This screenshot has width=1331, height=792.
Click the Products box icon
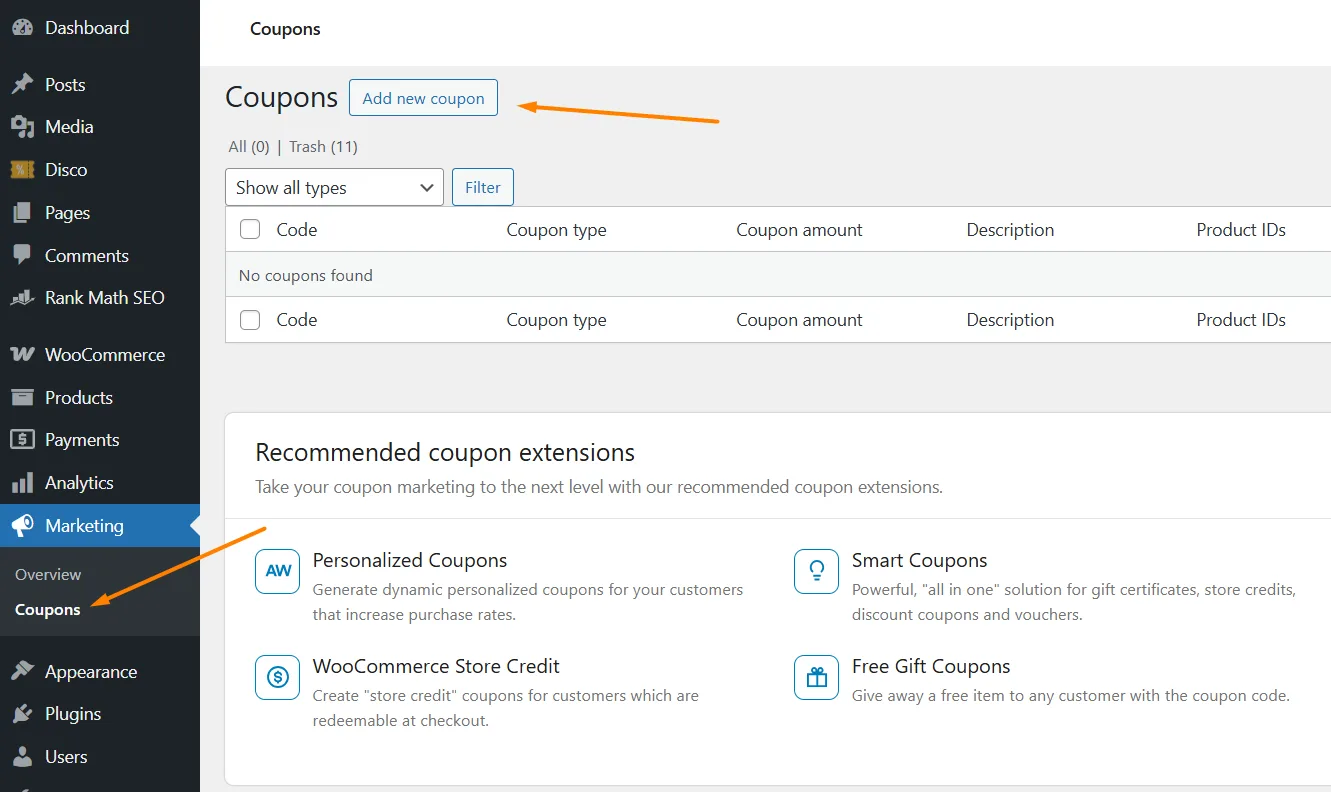click(22, 398)
